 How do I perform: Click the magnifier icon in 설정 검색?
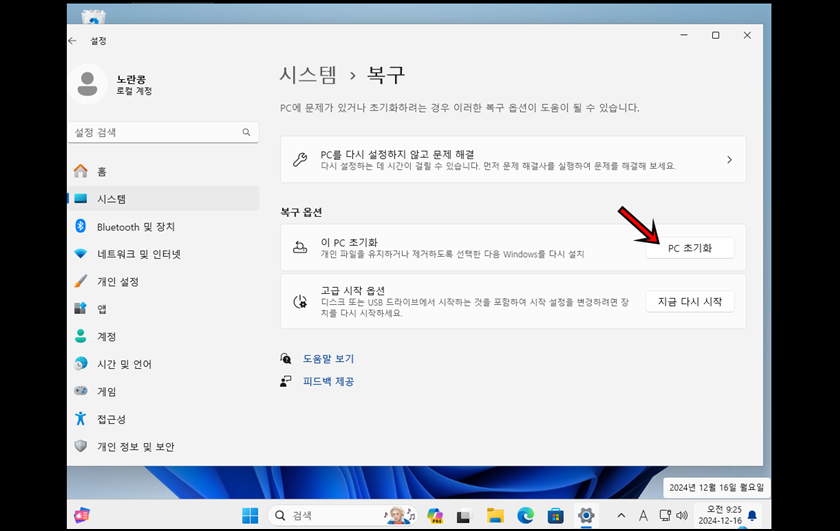246,132
